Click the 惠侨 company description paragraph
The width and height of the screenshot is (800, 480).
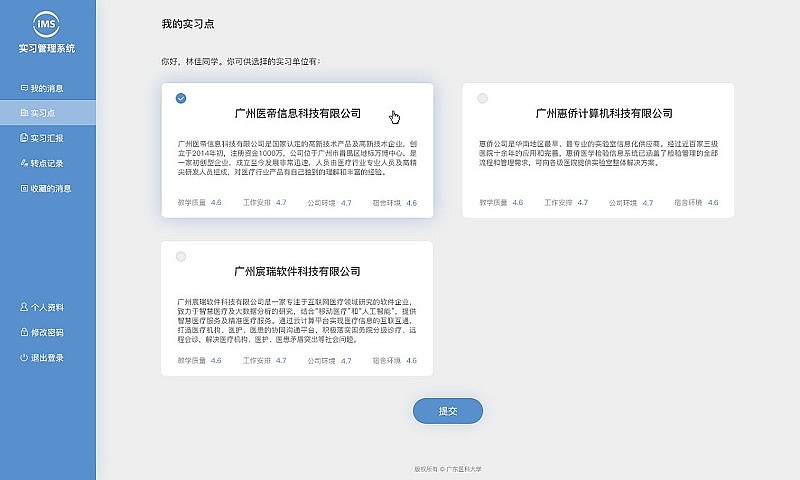point(598,154)
